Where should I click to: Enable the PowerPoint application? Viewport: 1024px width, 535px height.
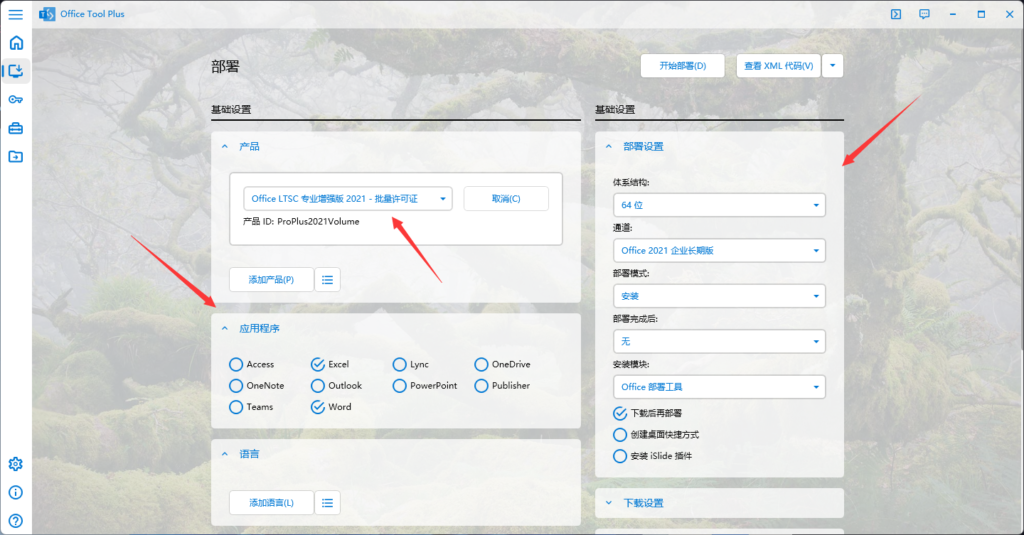[x=424, y=386]
